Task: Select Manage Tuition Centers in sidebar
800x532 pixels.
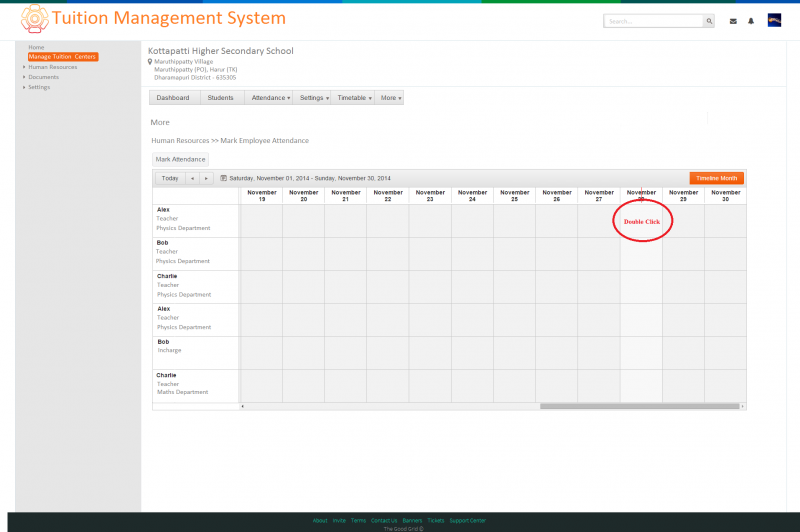Action: pos(63,57)
